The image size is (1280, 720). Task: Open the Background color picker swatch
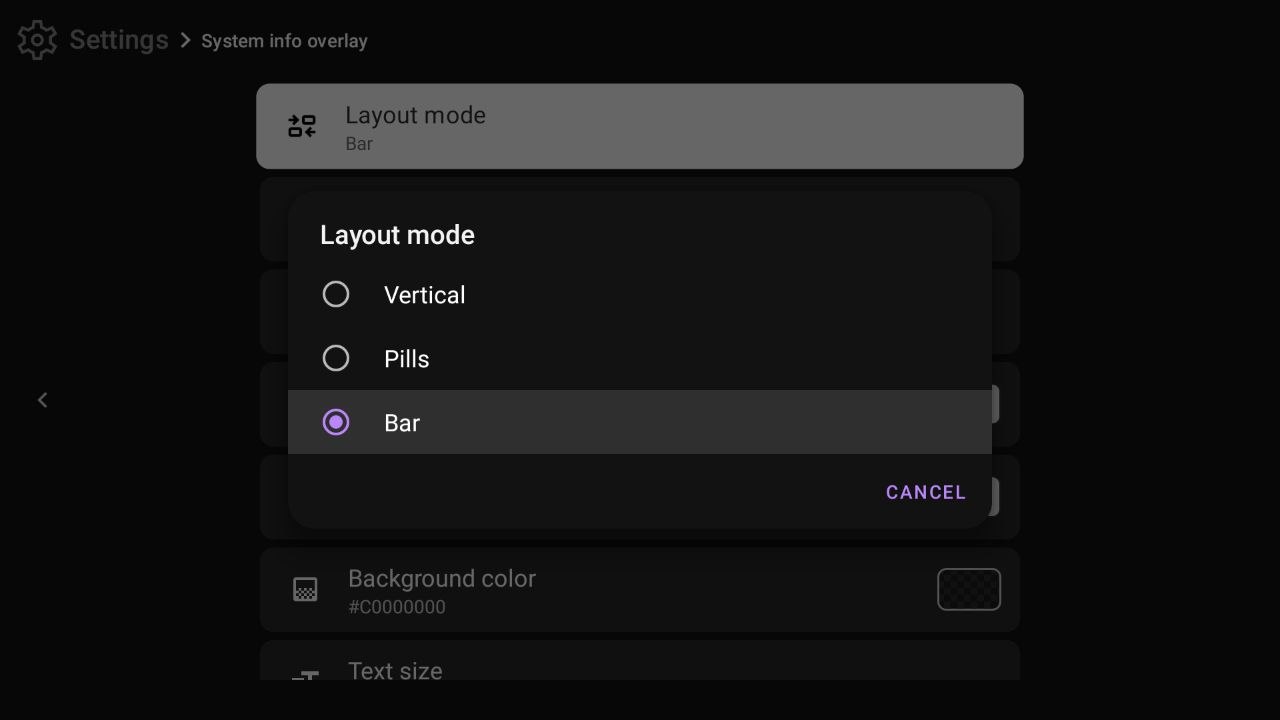pyautogui.click(x=968, y=589)
